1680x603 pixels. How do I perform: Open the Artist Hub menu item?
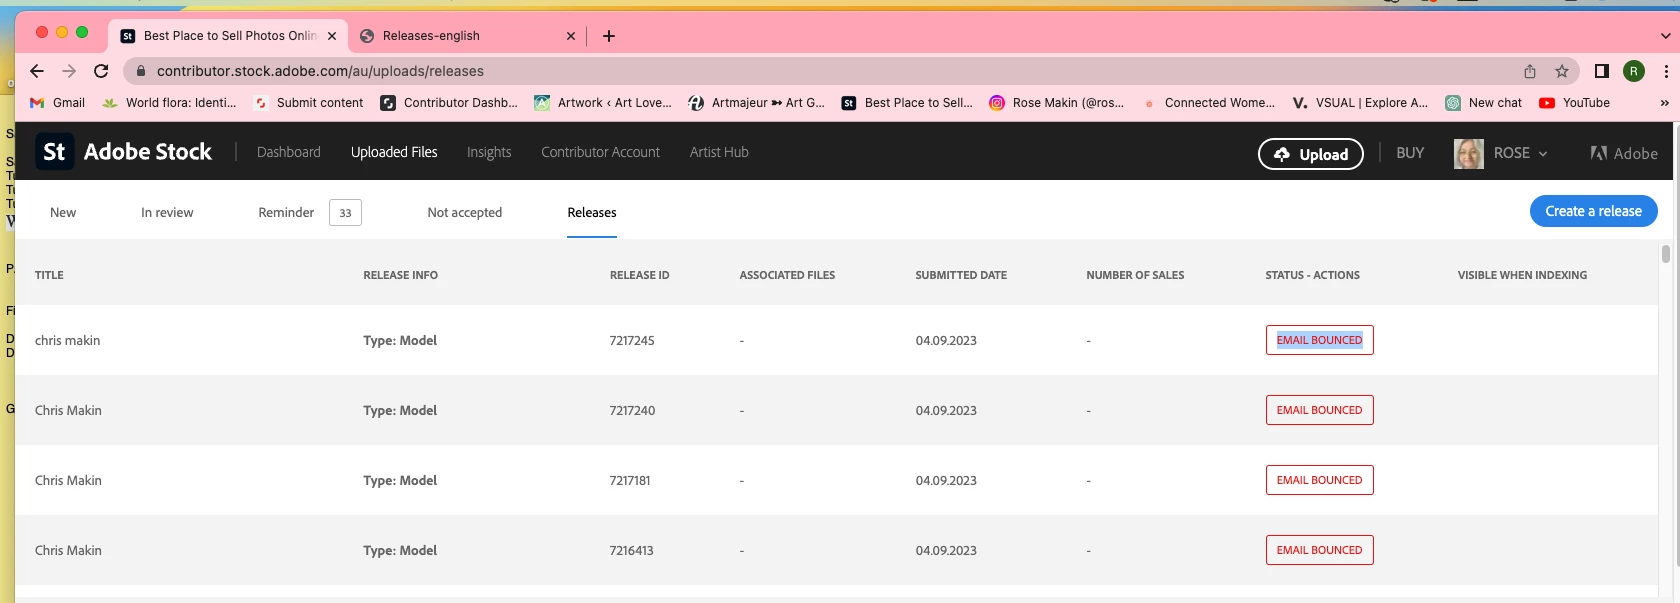719,152
